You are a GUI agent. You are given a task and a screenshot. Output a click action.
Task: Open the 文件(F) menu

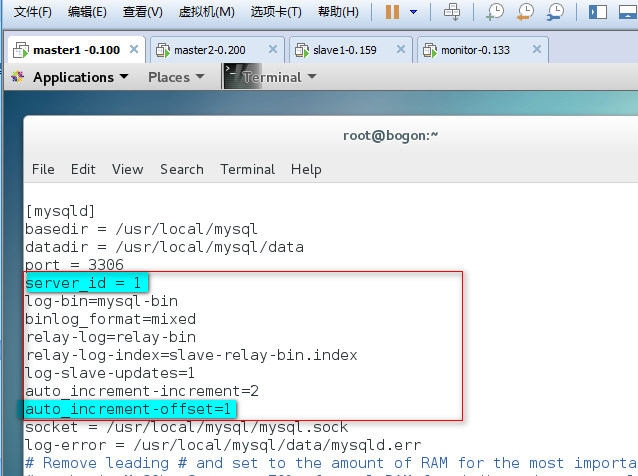(x=33, y=12)
